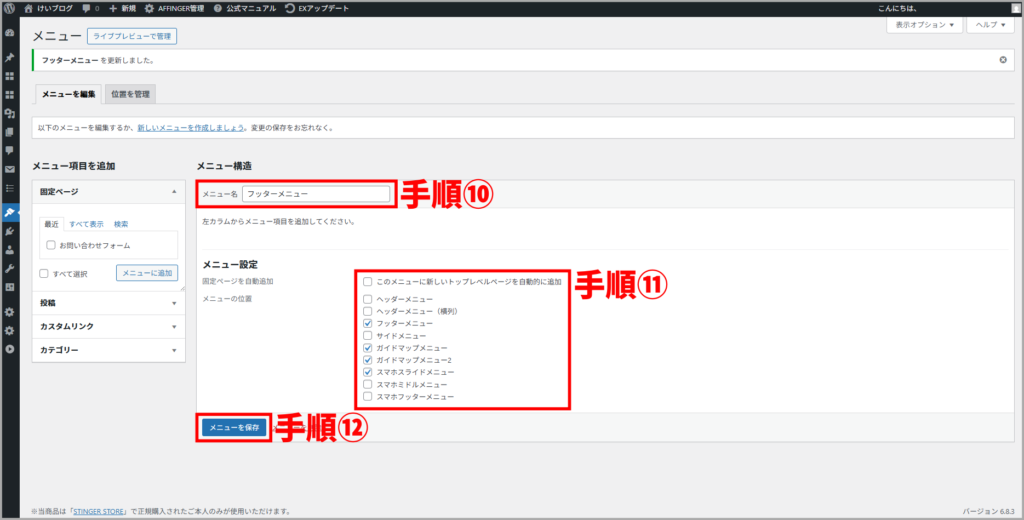
Task: Click the メニューを保存 button
Action: pyautogui.click(x=235, y=427)
